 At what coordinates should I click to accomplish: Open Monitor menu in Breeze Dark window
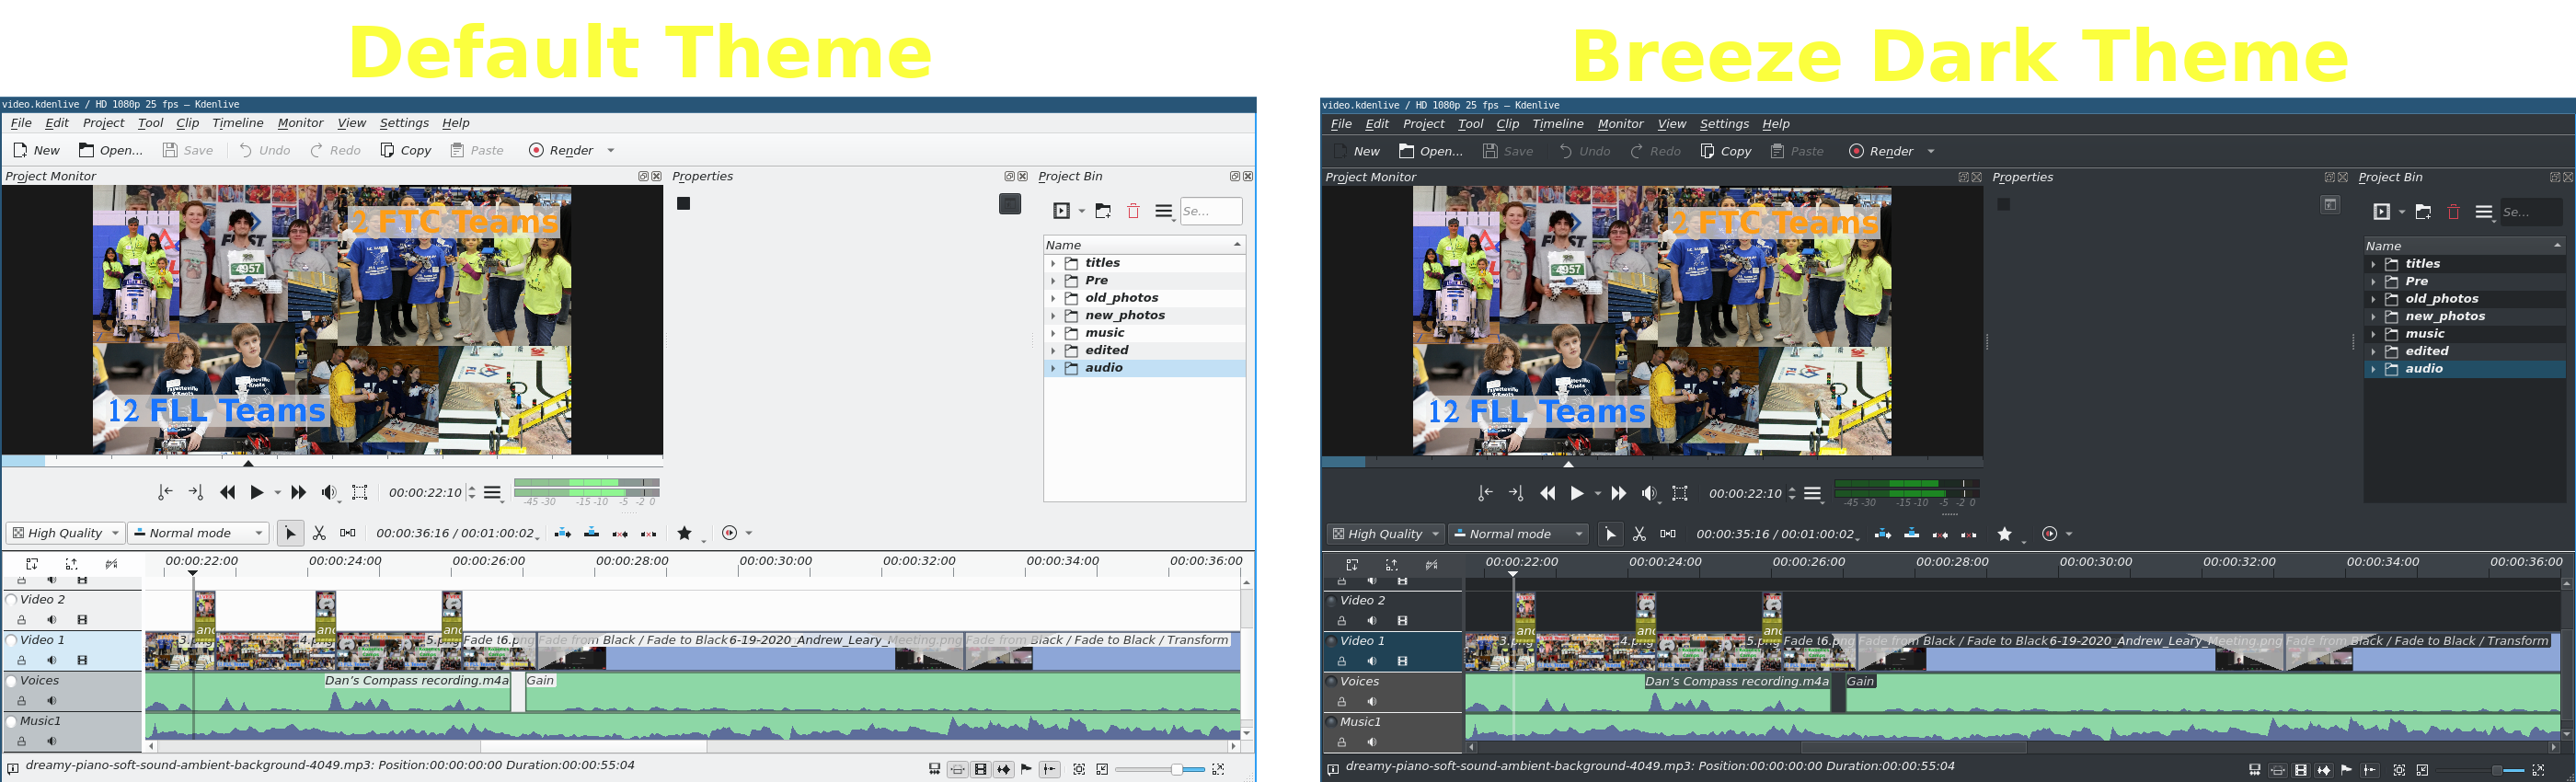tap(1620, 124)
